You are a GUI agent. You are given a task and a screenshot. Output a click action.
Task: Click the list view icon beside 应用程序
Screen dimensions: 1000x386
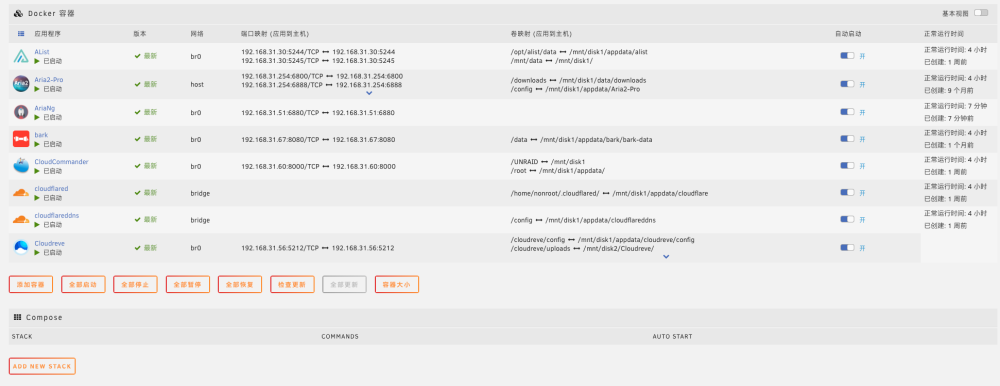(21, 33)
